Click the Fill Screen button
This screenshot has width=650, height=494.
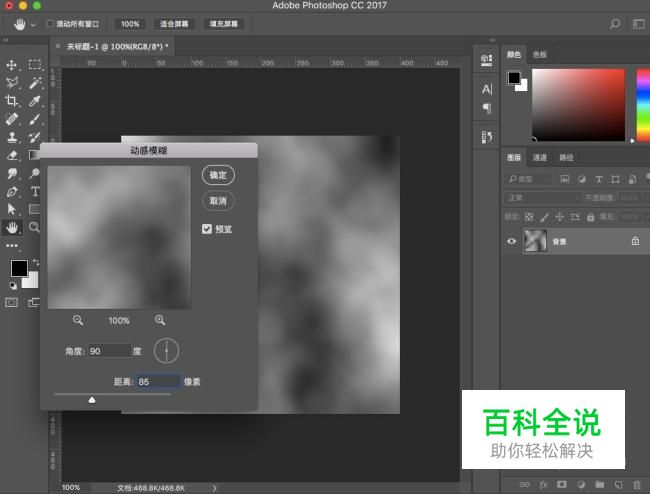(224, 24)
